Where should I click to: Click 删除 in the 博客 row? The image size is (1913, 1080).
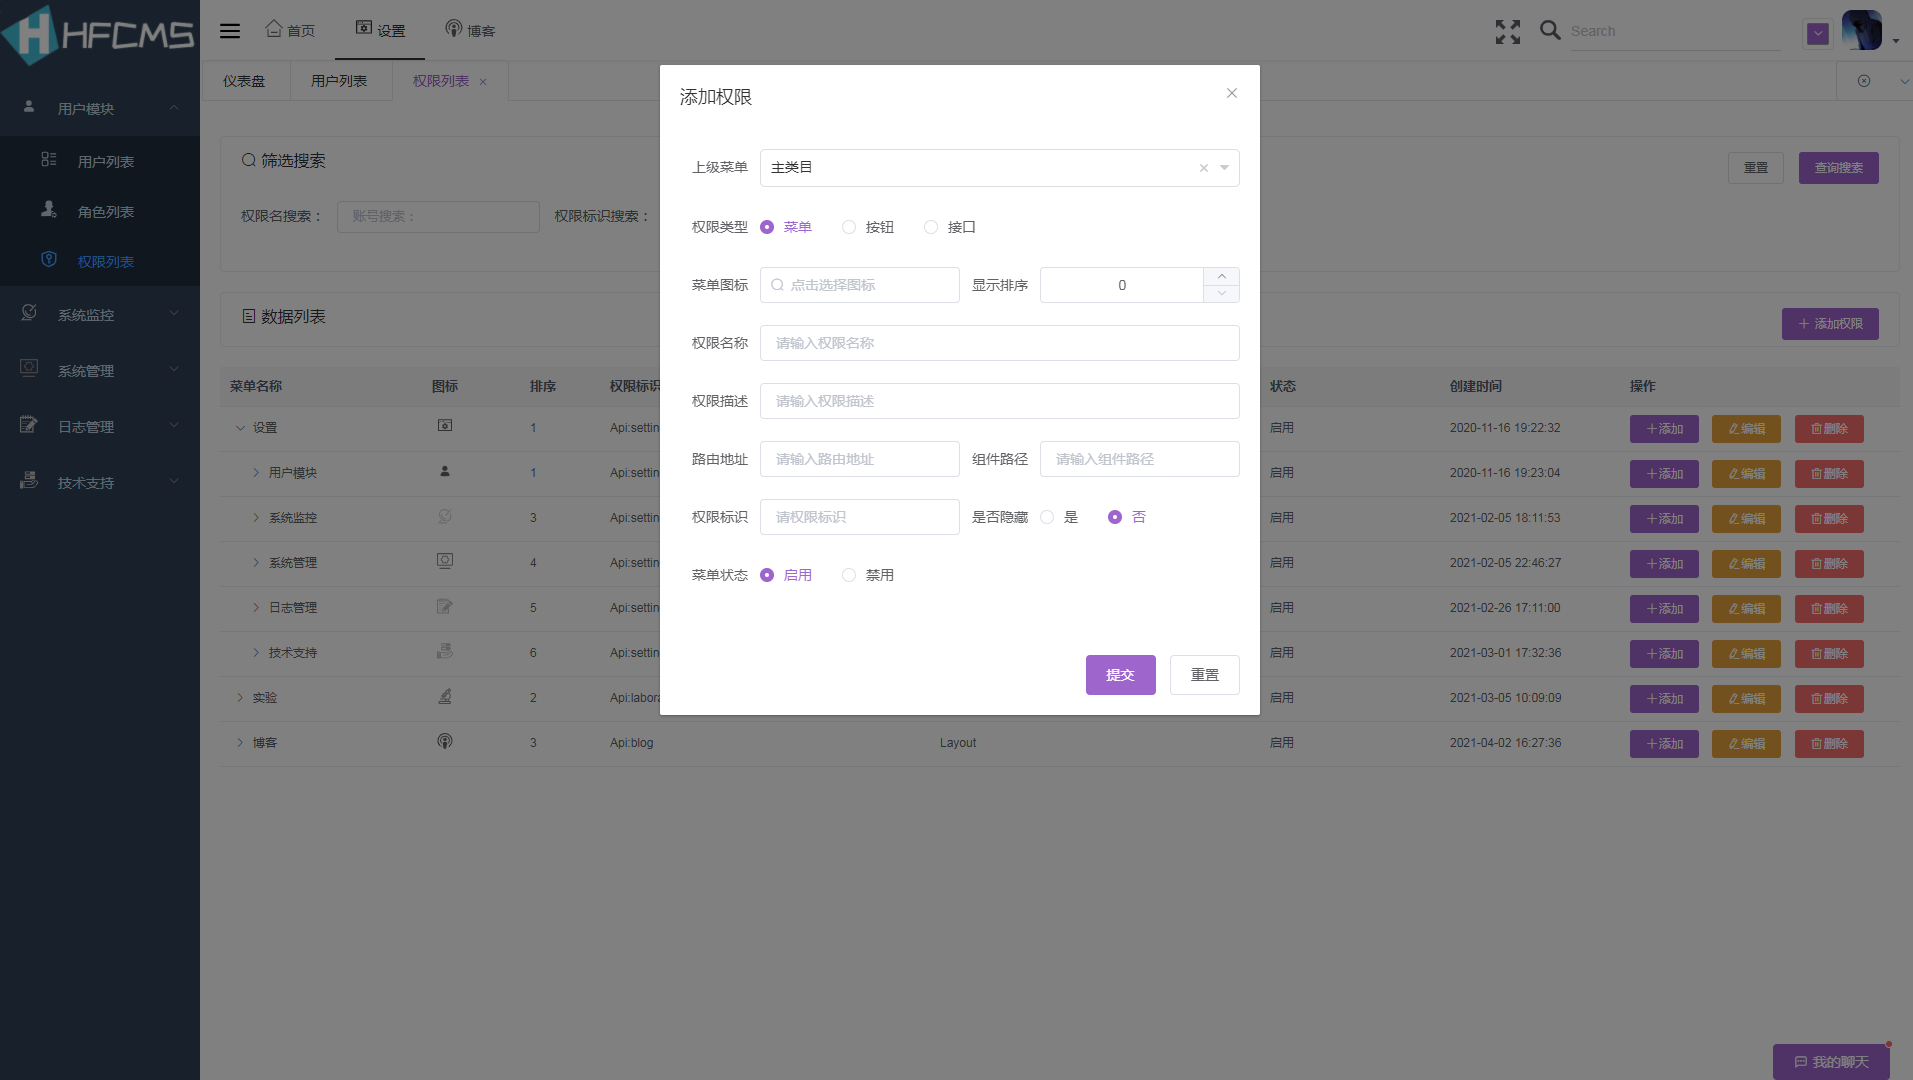point(1829,744)
